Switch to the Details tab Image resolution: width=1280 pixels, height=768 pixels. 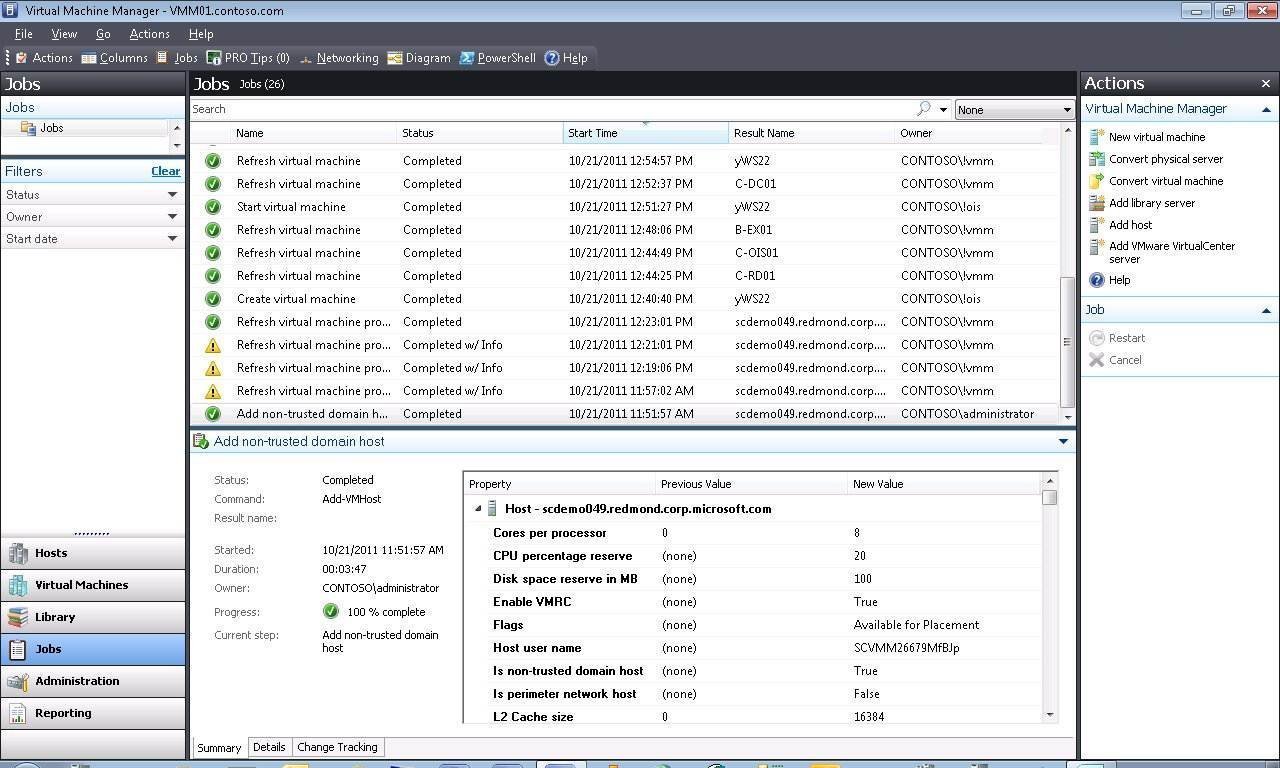click(269, 747)
